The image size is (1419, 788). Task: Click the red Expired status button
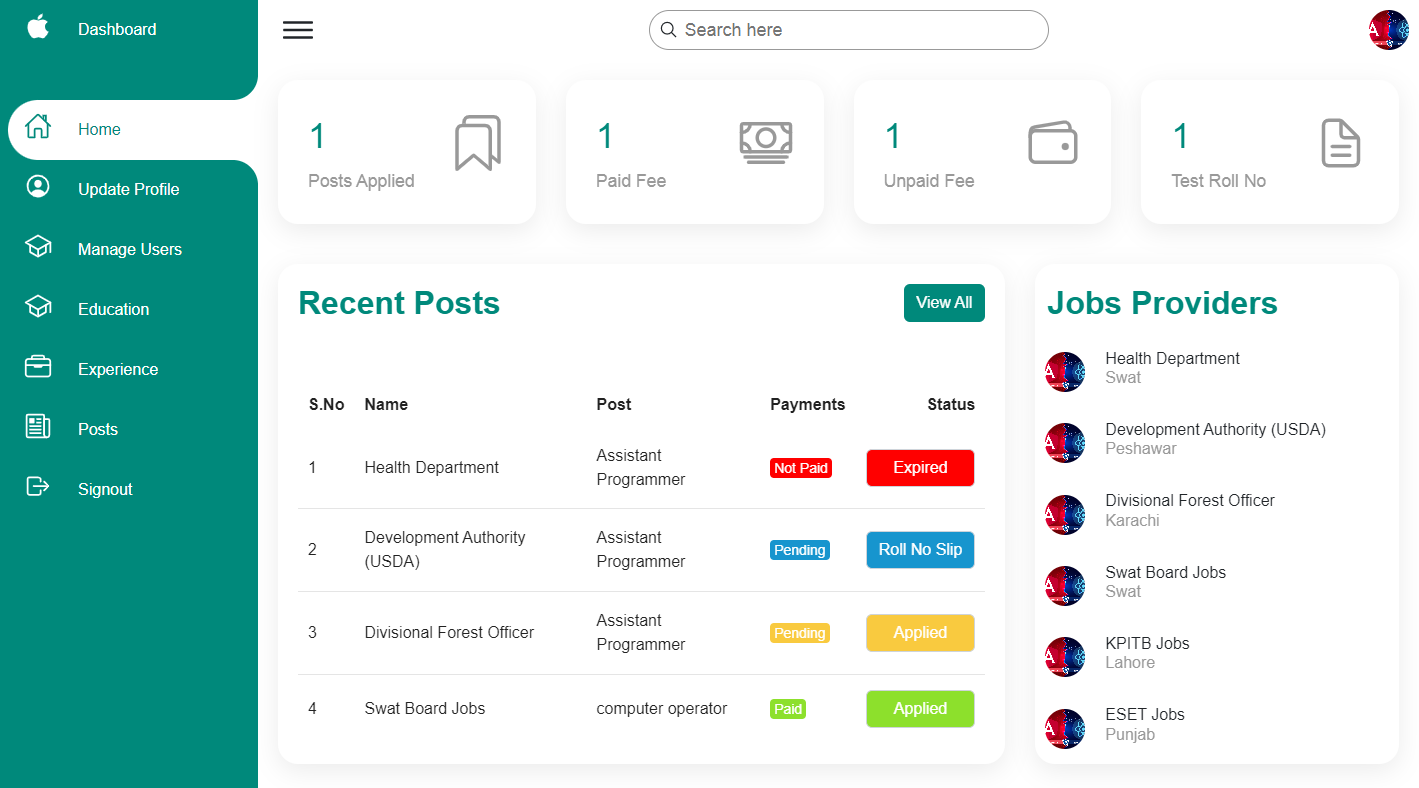(920, 468)
